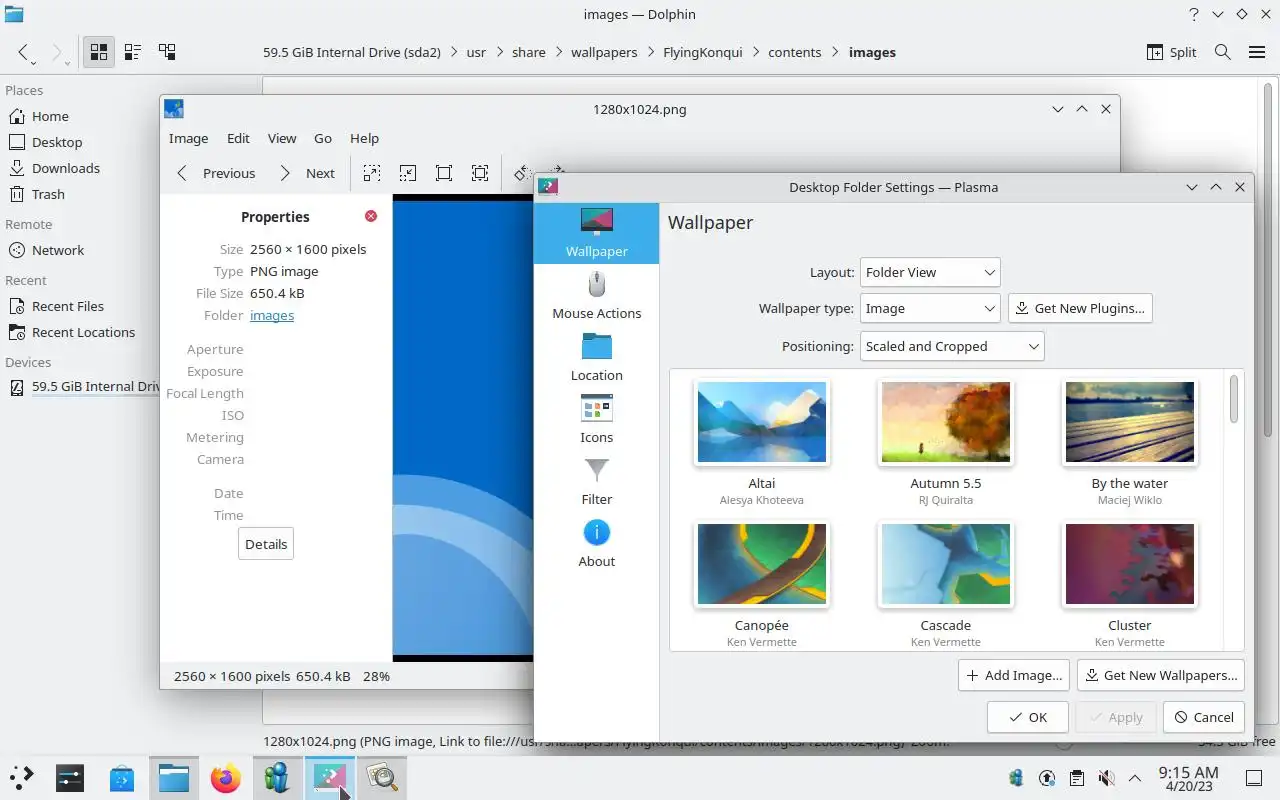The image size is (1280, 800).
Task: Open System Settings from taskbar
Action: (x=70, y=777)
